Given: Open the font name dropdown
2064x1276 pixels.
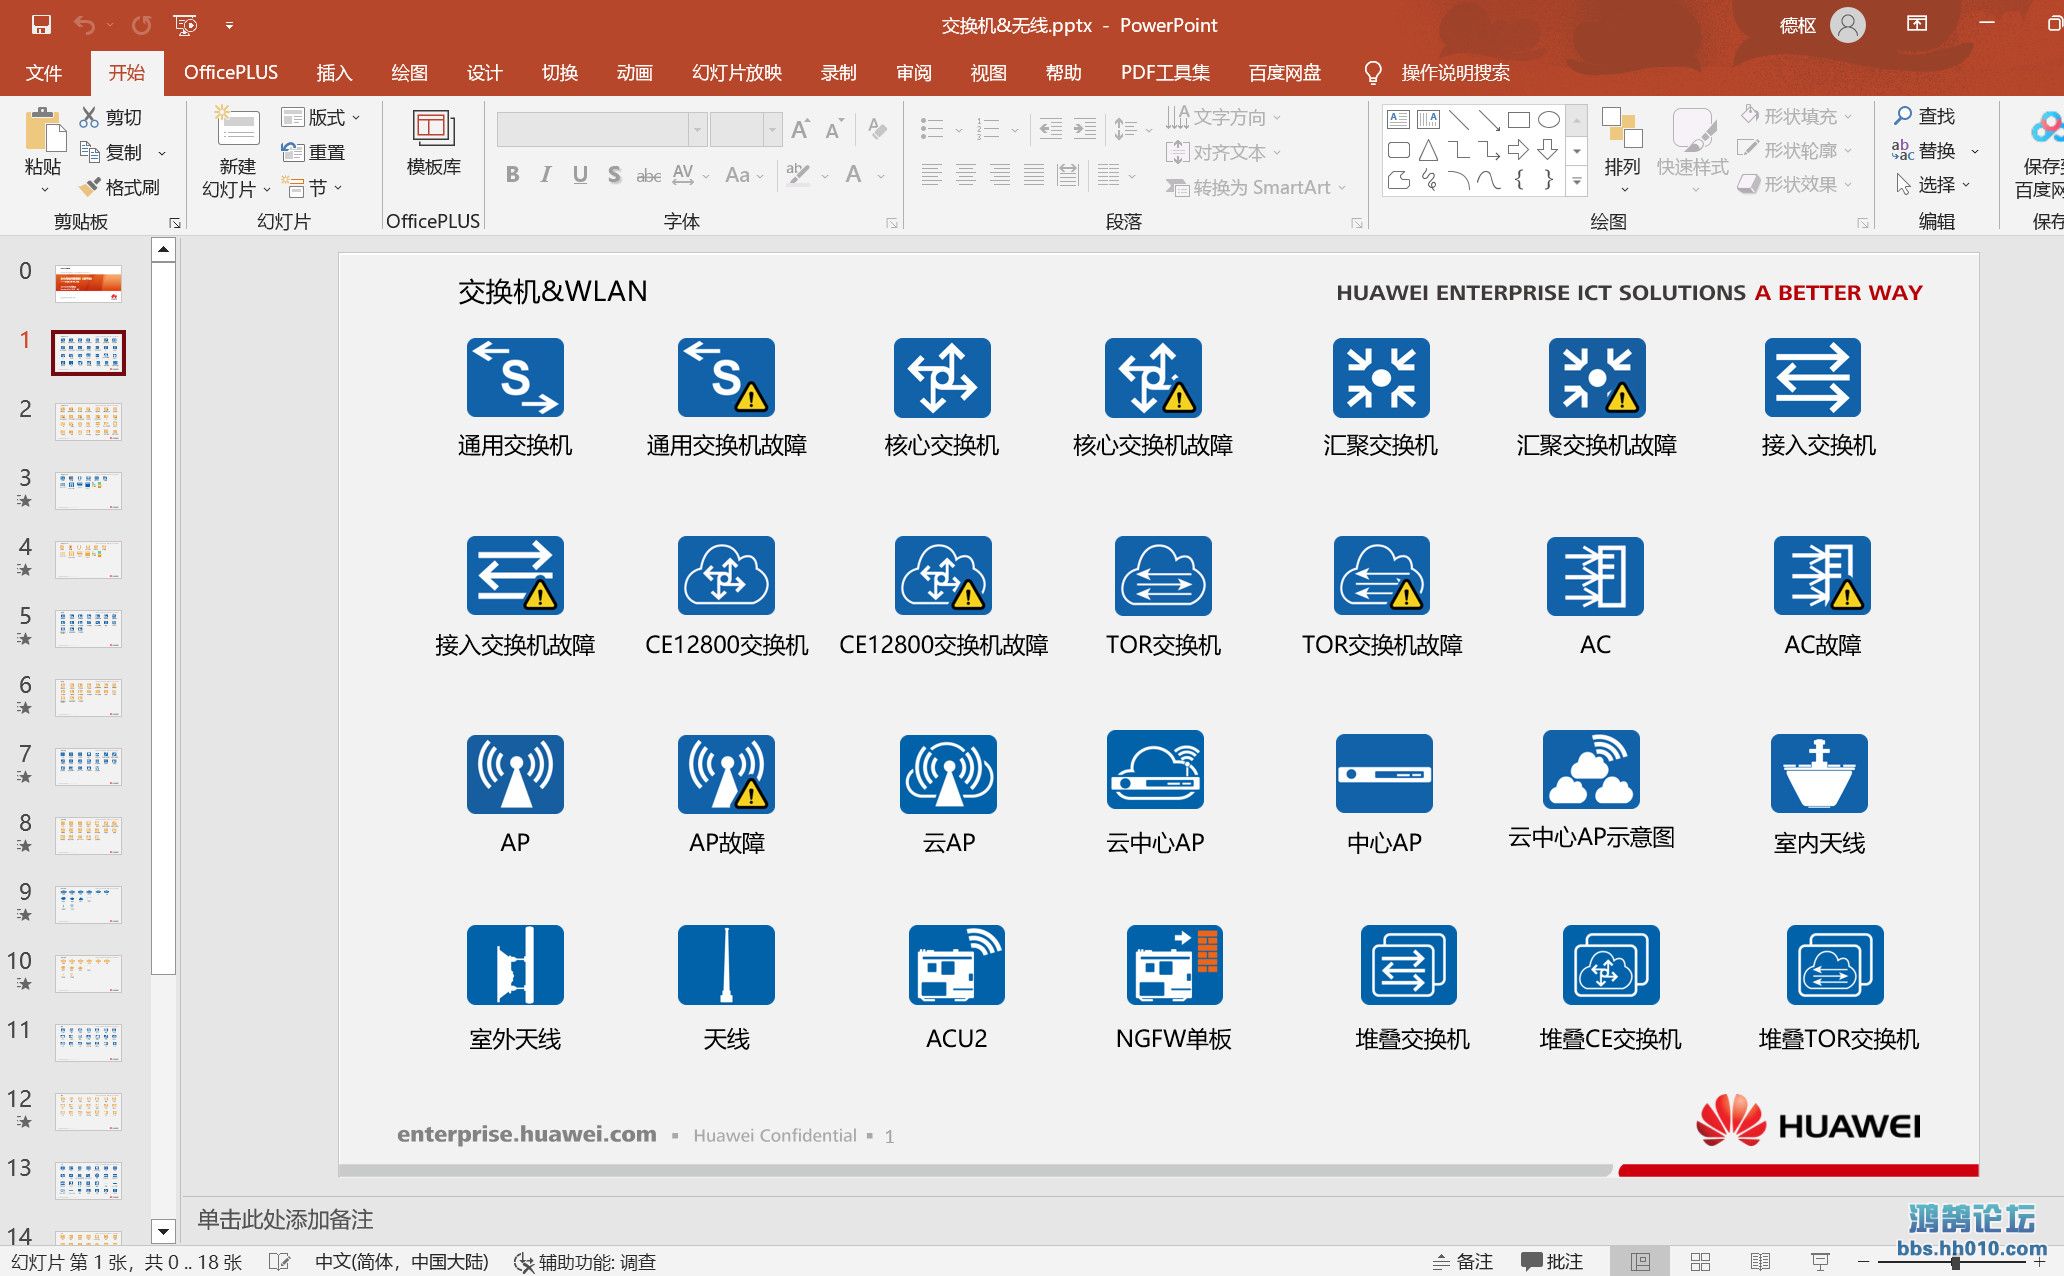Looking at the screenshot, I should click(697, 129).
